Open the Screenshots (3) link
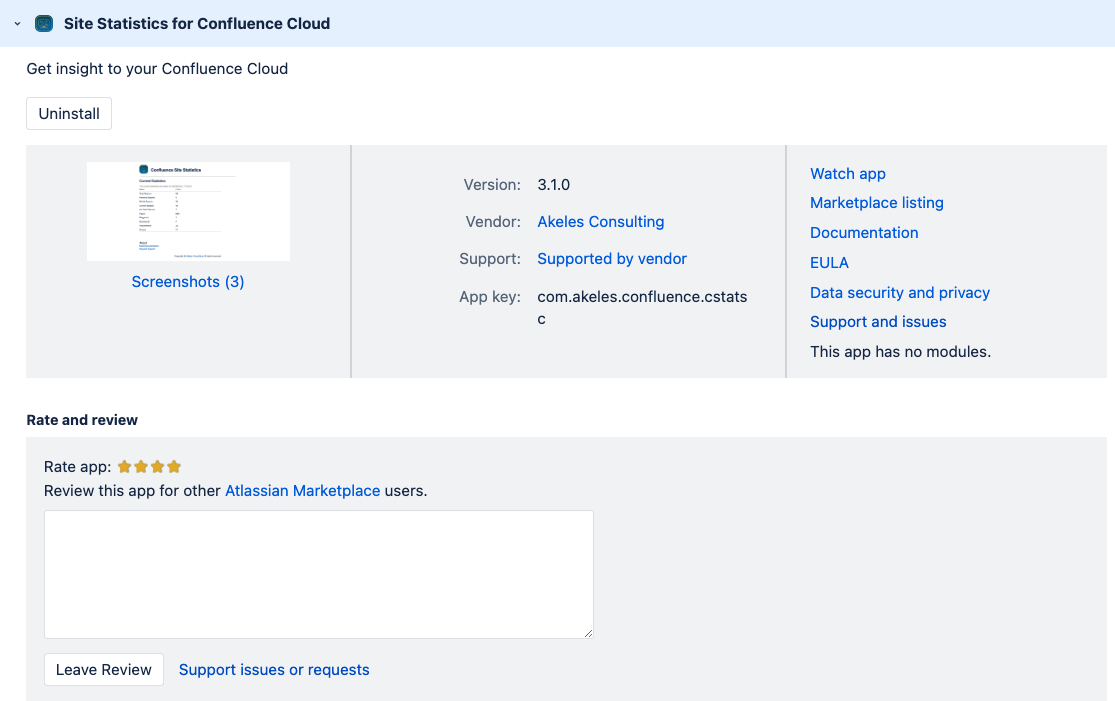 coord(188,282)
